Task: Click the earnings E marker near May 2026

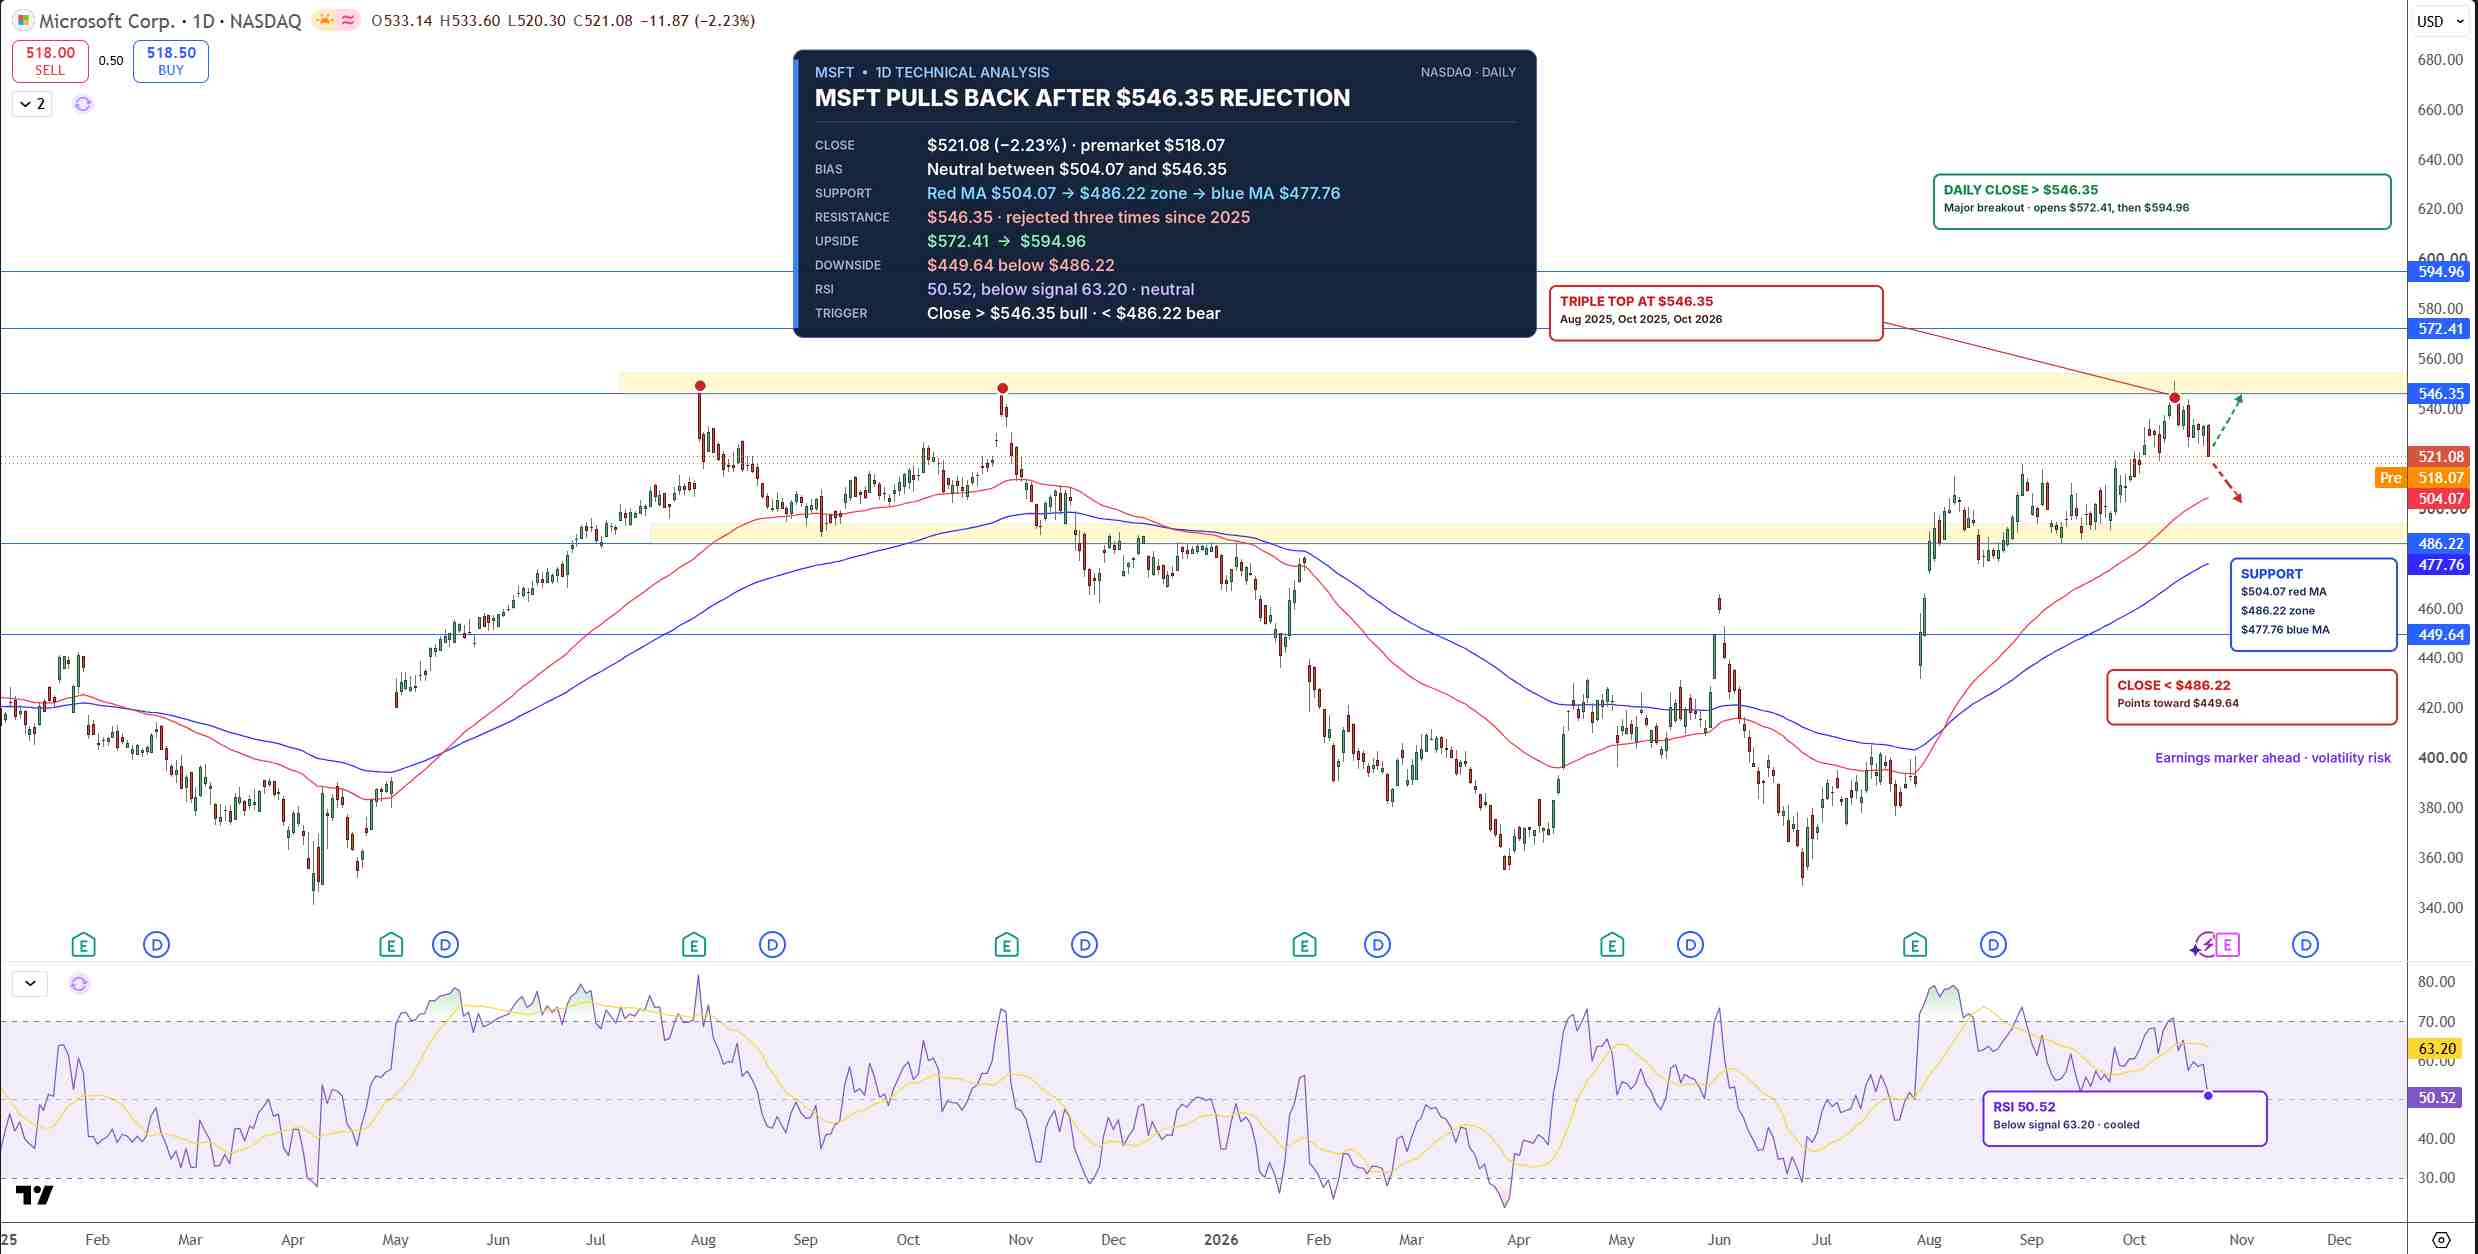Action: (x=1612, y=944)
